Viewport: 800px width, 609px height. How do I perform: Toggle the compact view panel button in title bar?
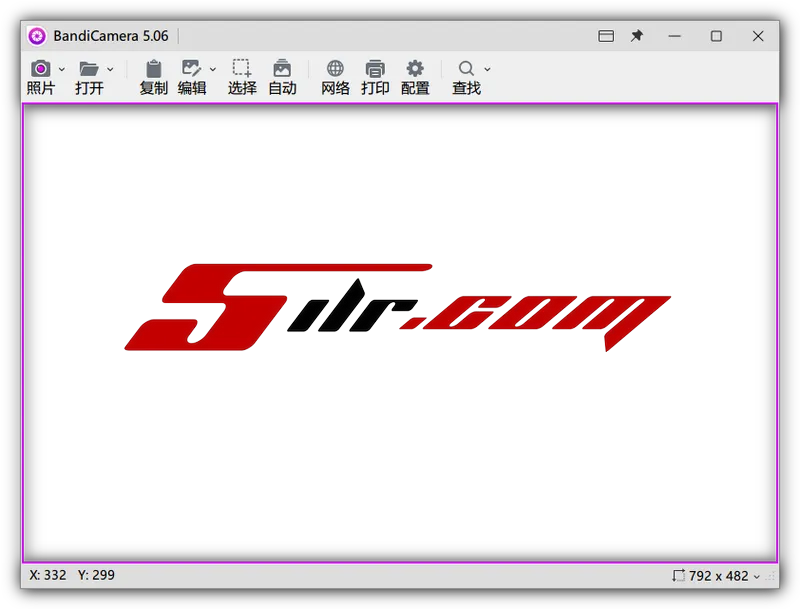pos(606,36)
